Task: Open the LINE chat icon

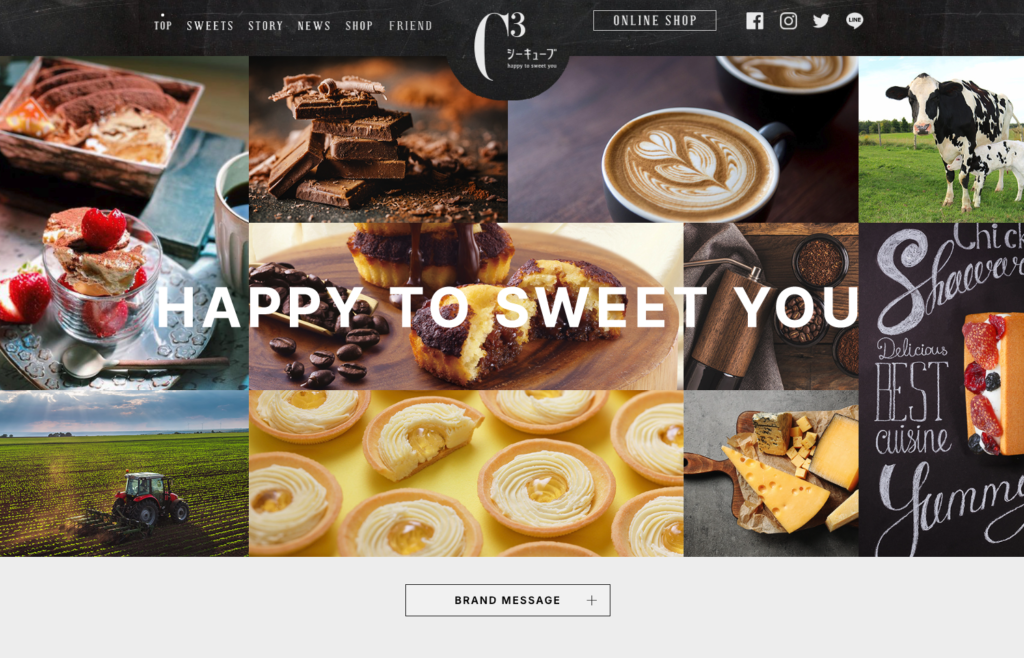Action: [854, 21]
